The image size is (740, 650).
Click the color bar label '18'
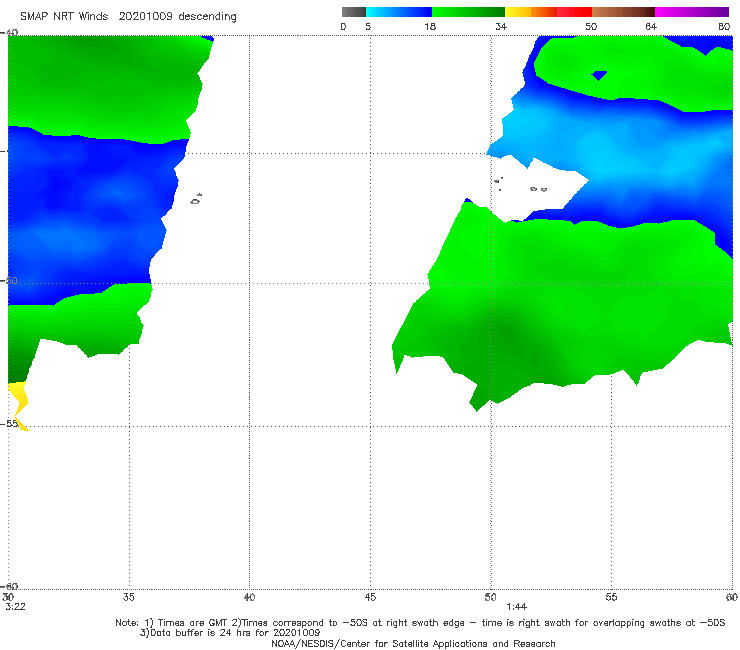430,26
